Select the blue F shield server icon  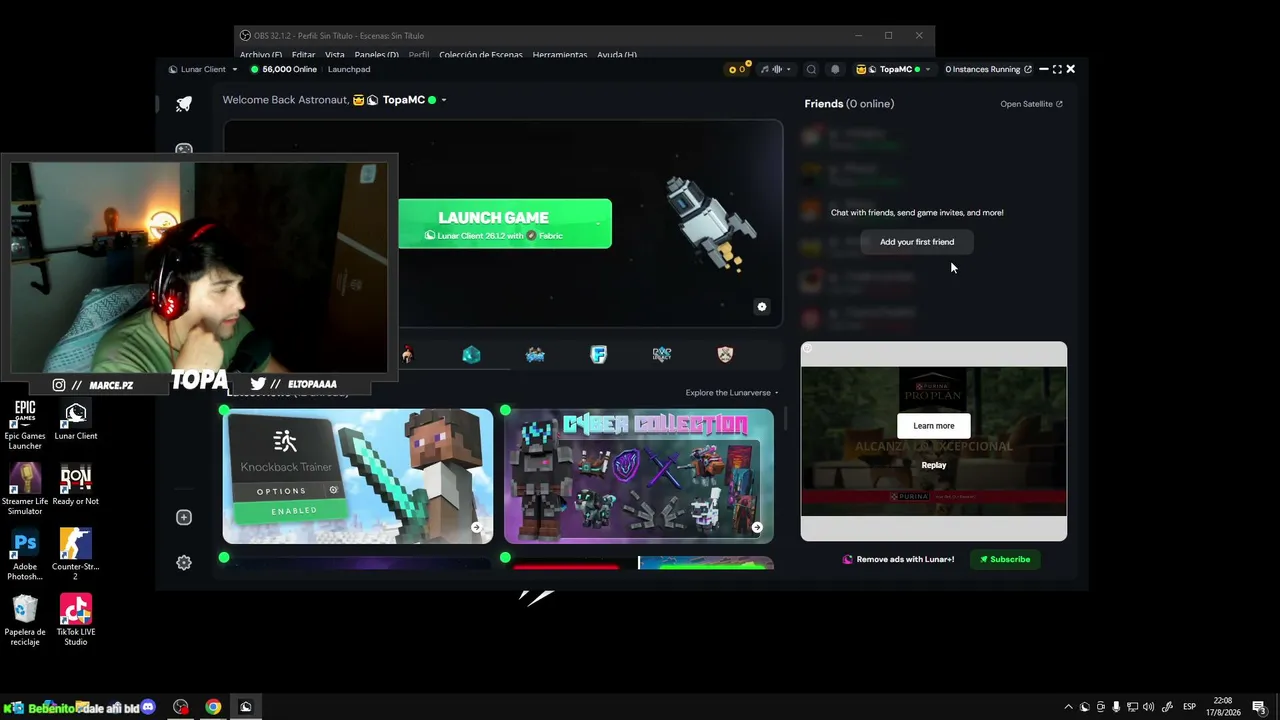598,354
